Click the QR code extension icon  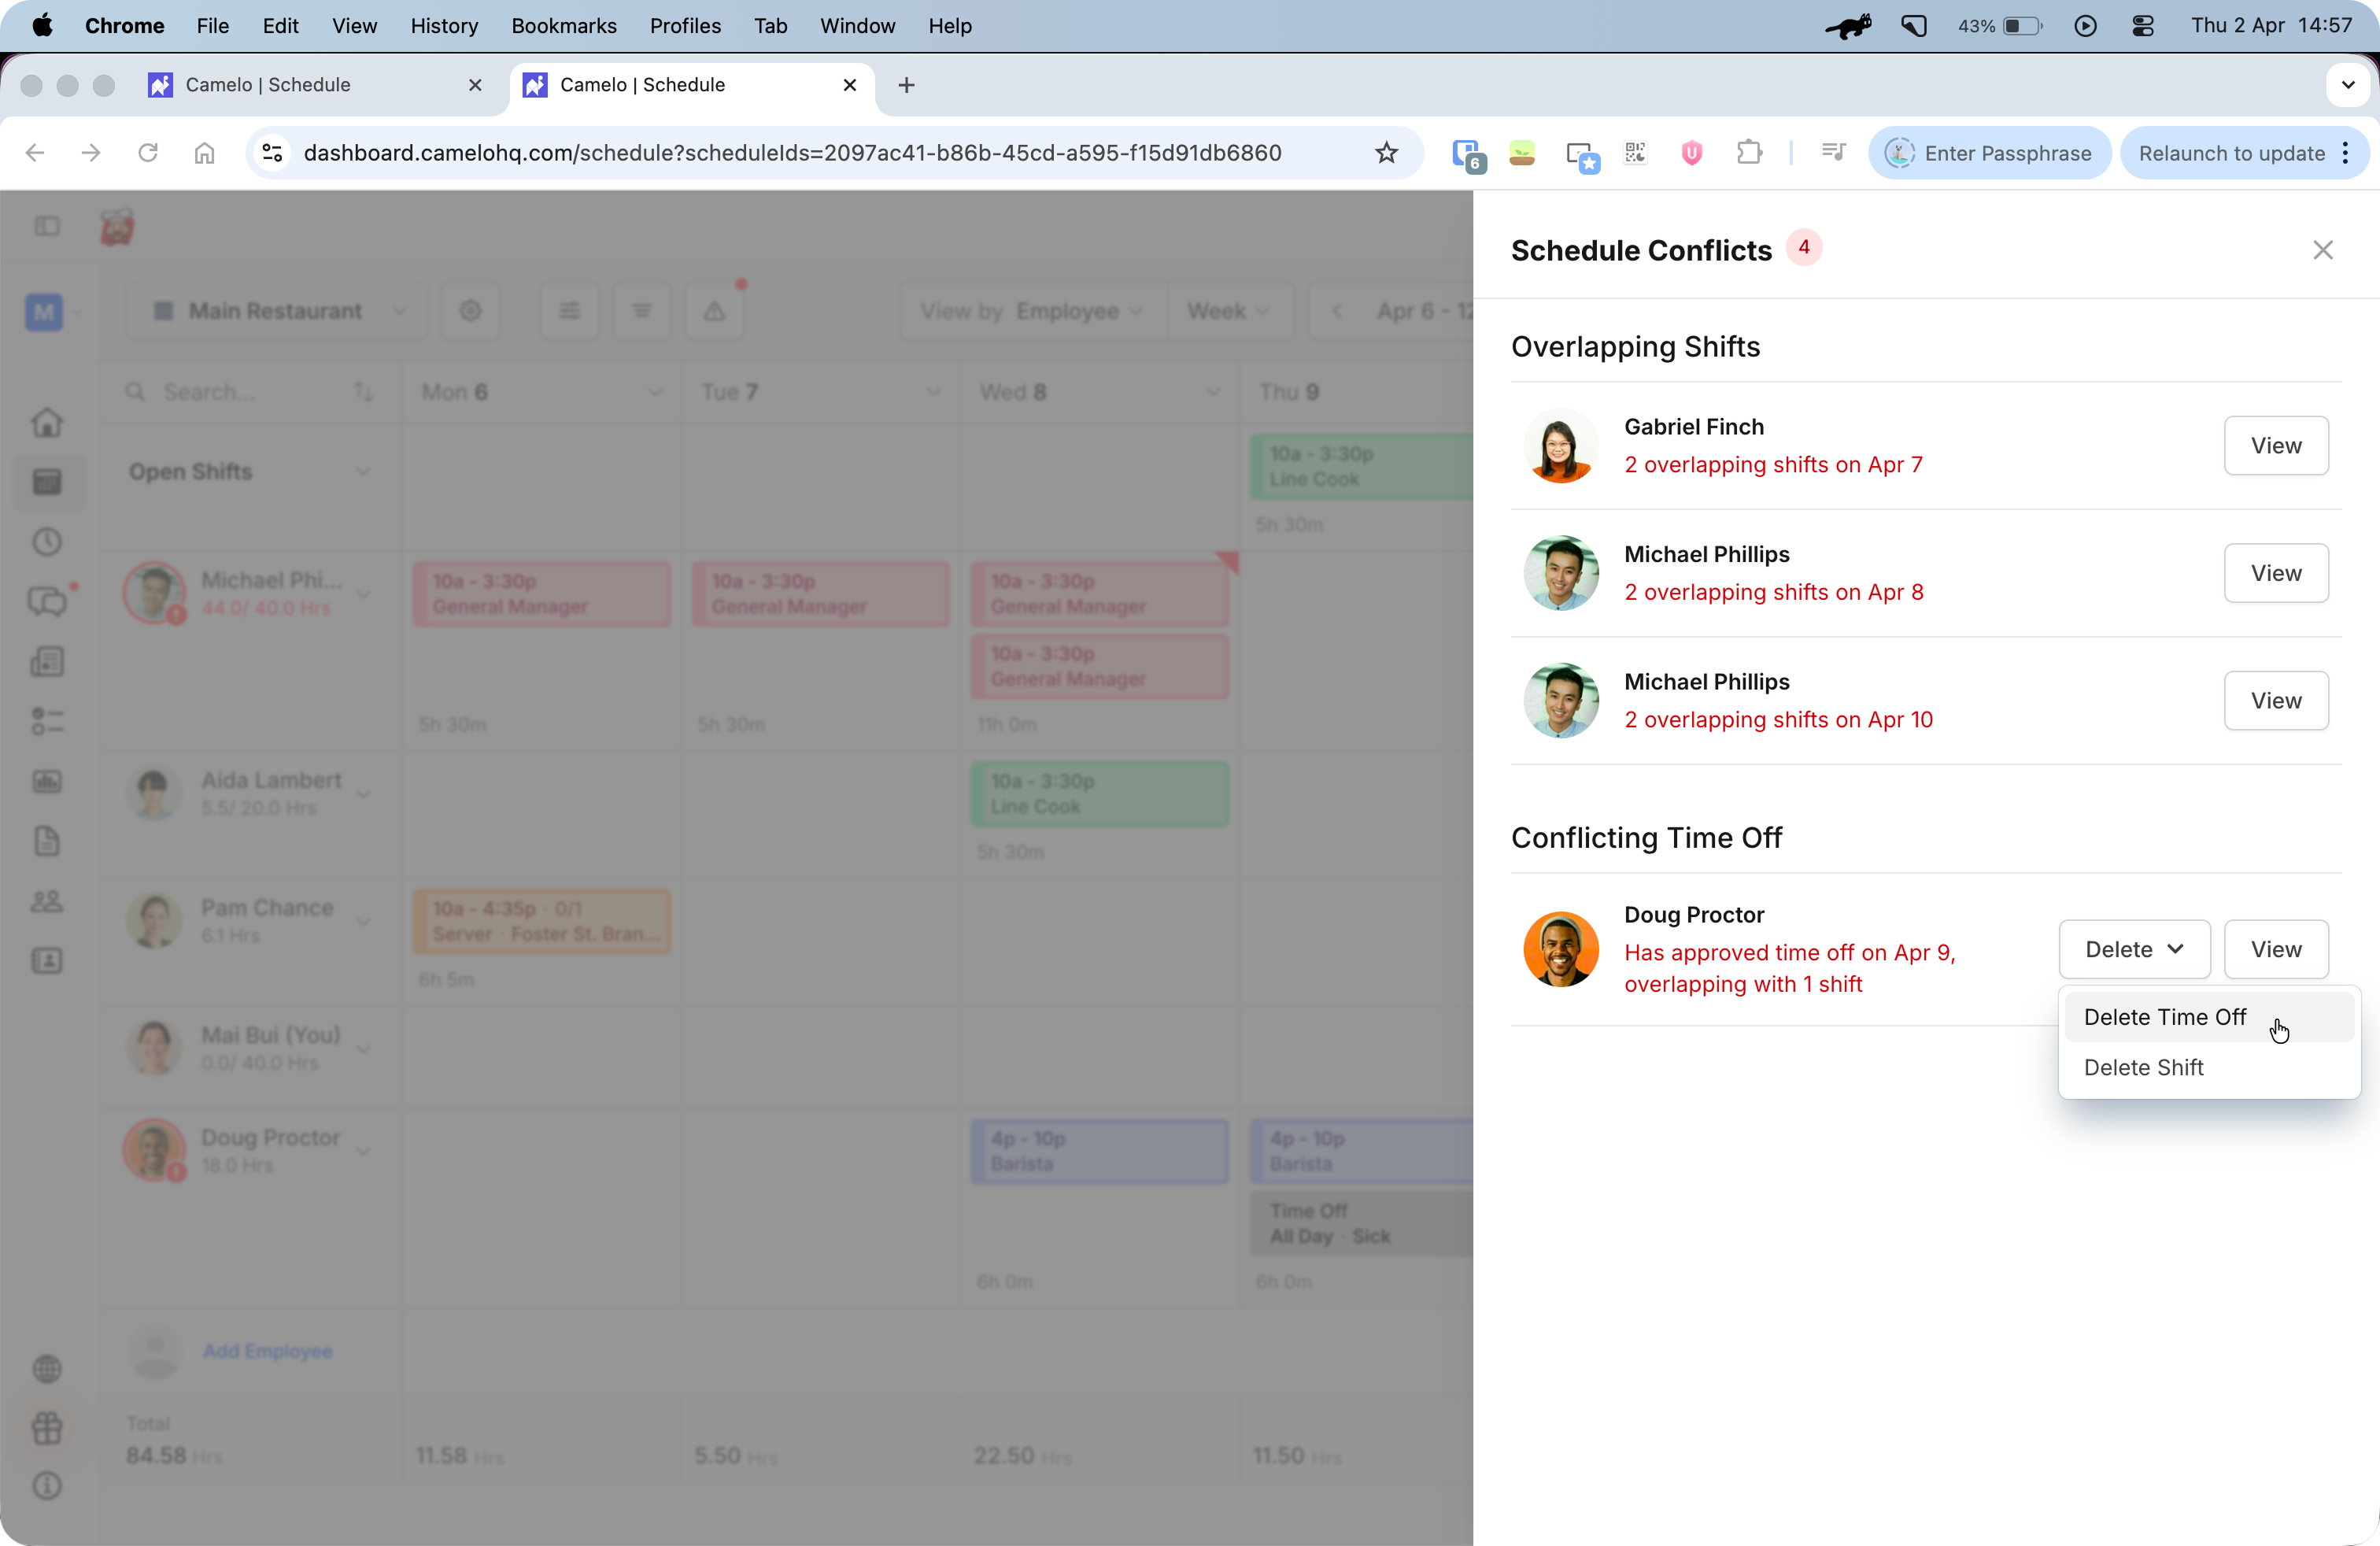(x=1635, y=153)
